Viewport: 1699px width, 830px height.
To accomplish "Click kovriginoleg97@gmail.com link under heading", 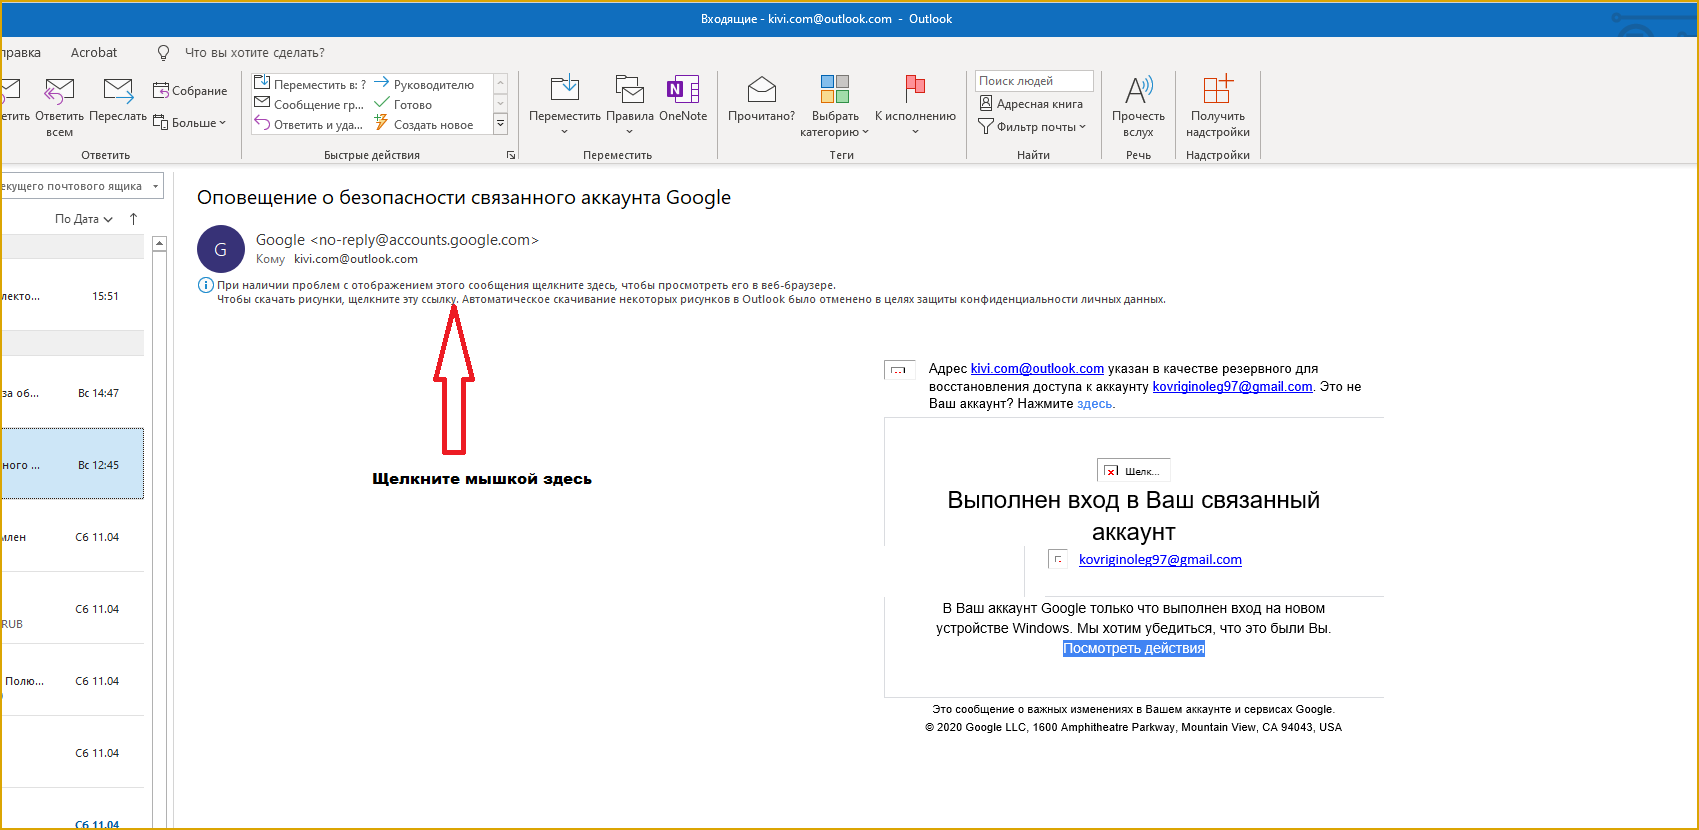I will coord(1160,560).
